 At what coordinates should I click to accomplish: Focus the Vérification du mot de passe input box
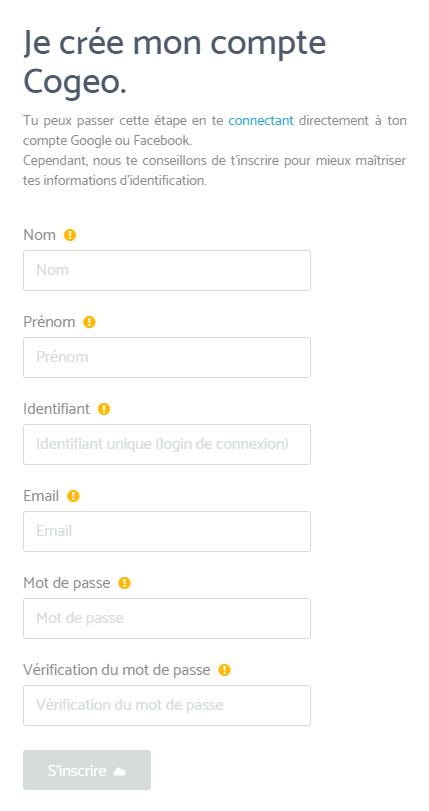pos(167,705)
